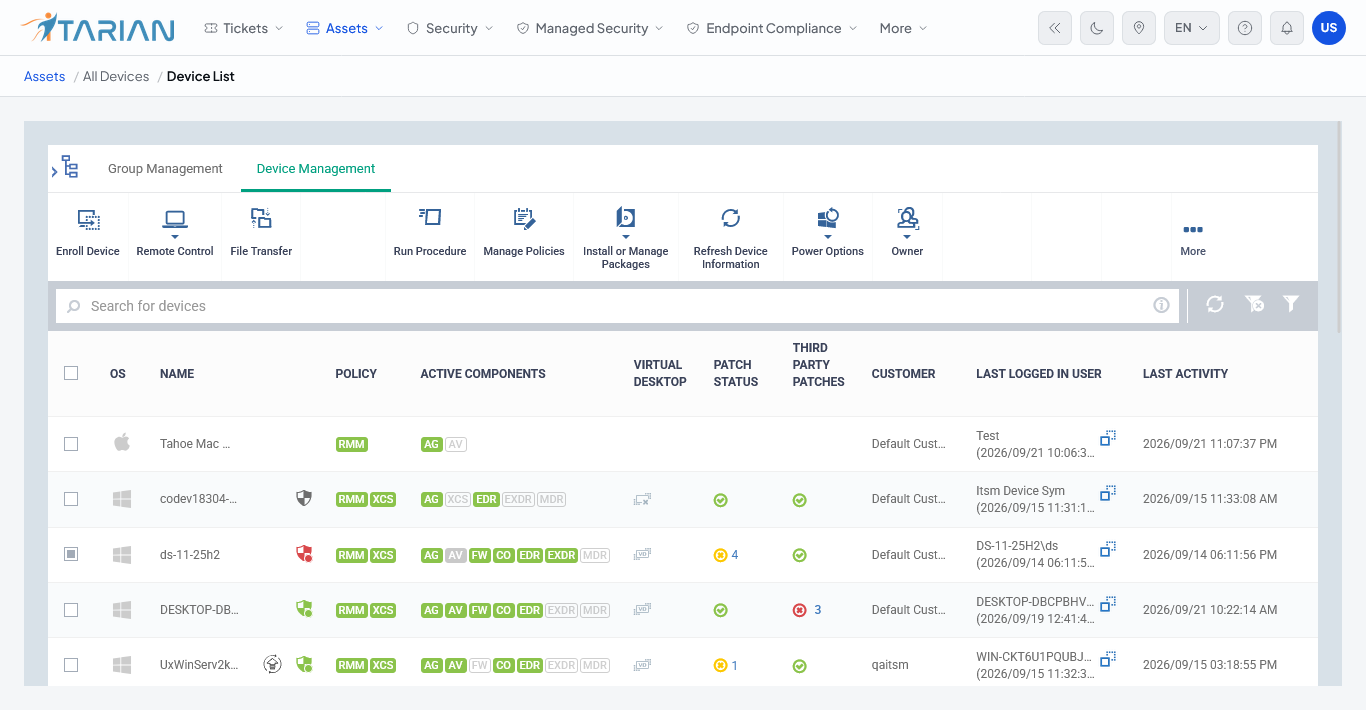The width and height of the screenshot is (1366, 710).
Task: Open the 4 patch count link for ds-11-25h2
Action: click(x=735, y=555)
